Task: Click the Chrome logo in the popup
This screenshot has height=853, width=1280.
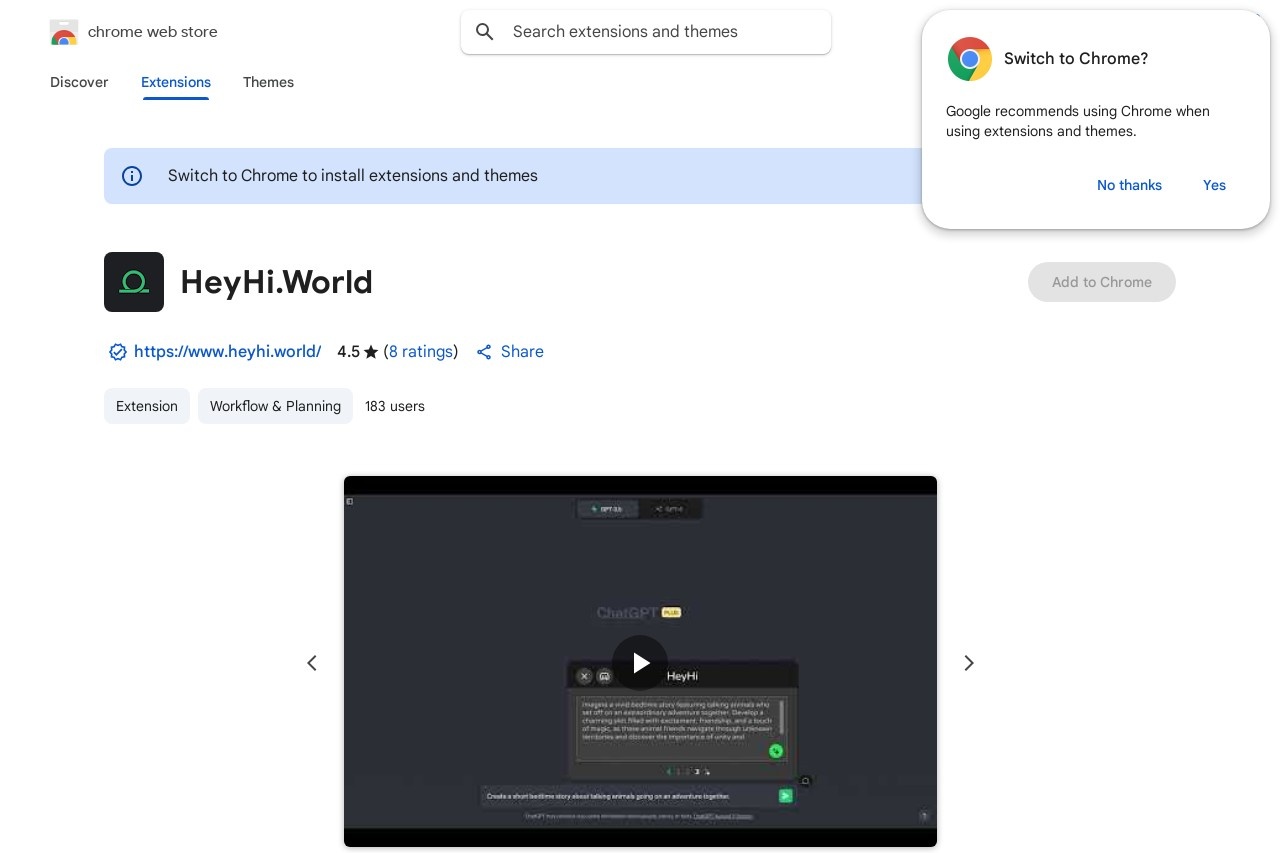Action: pyautogui.click(x=970, y=59)
